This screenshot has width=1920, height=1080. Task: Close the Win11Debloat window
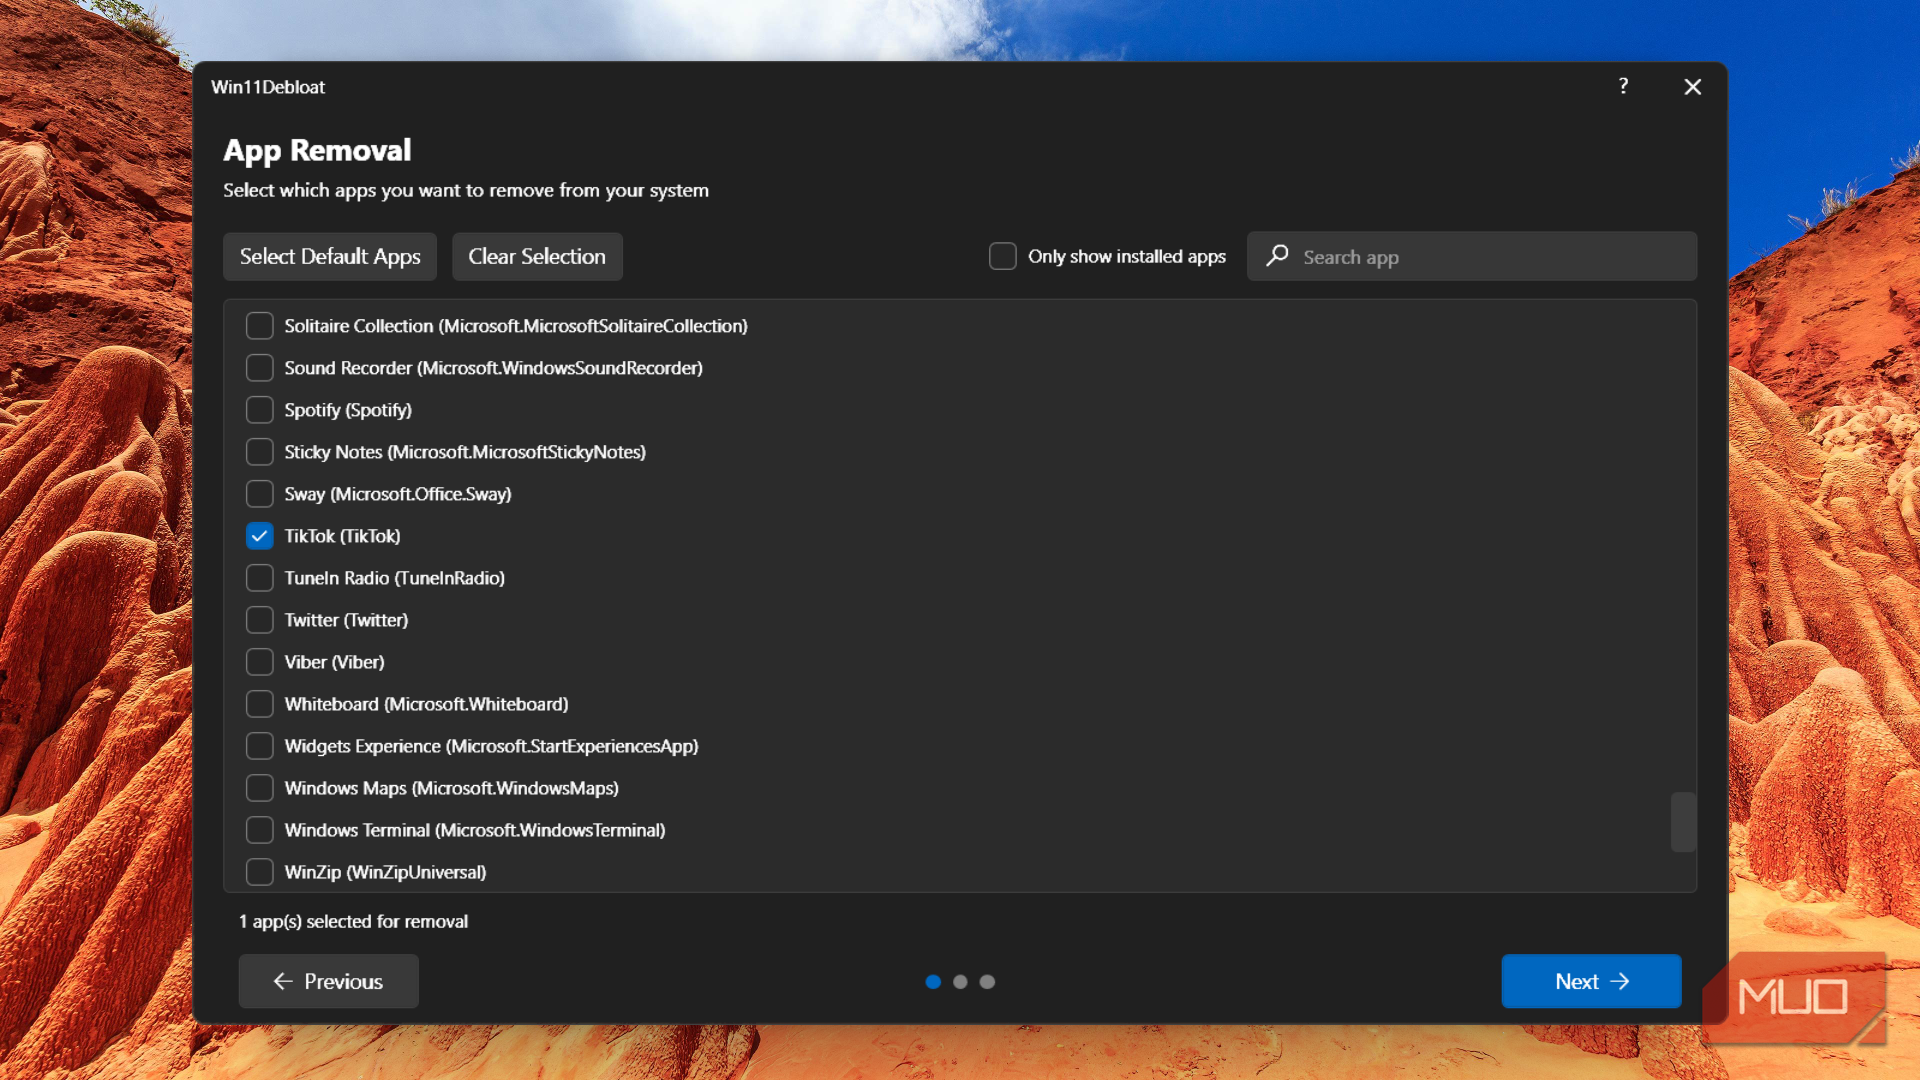coord(1692,87)
